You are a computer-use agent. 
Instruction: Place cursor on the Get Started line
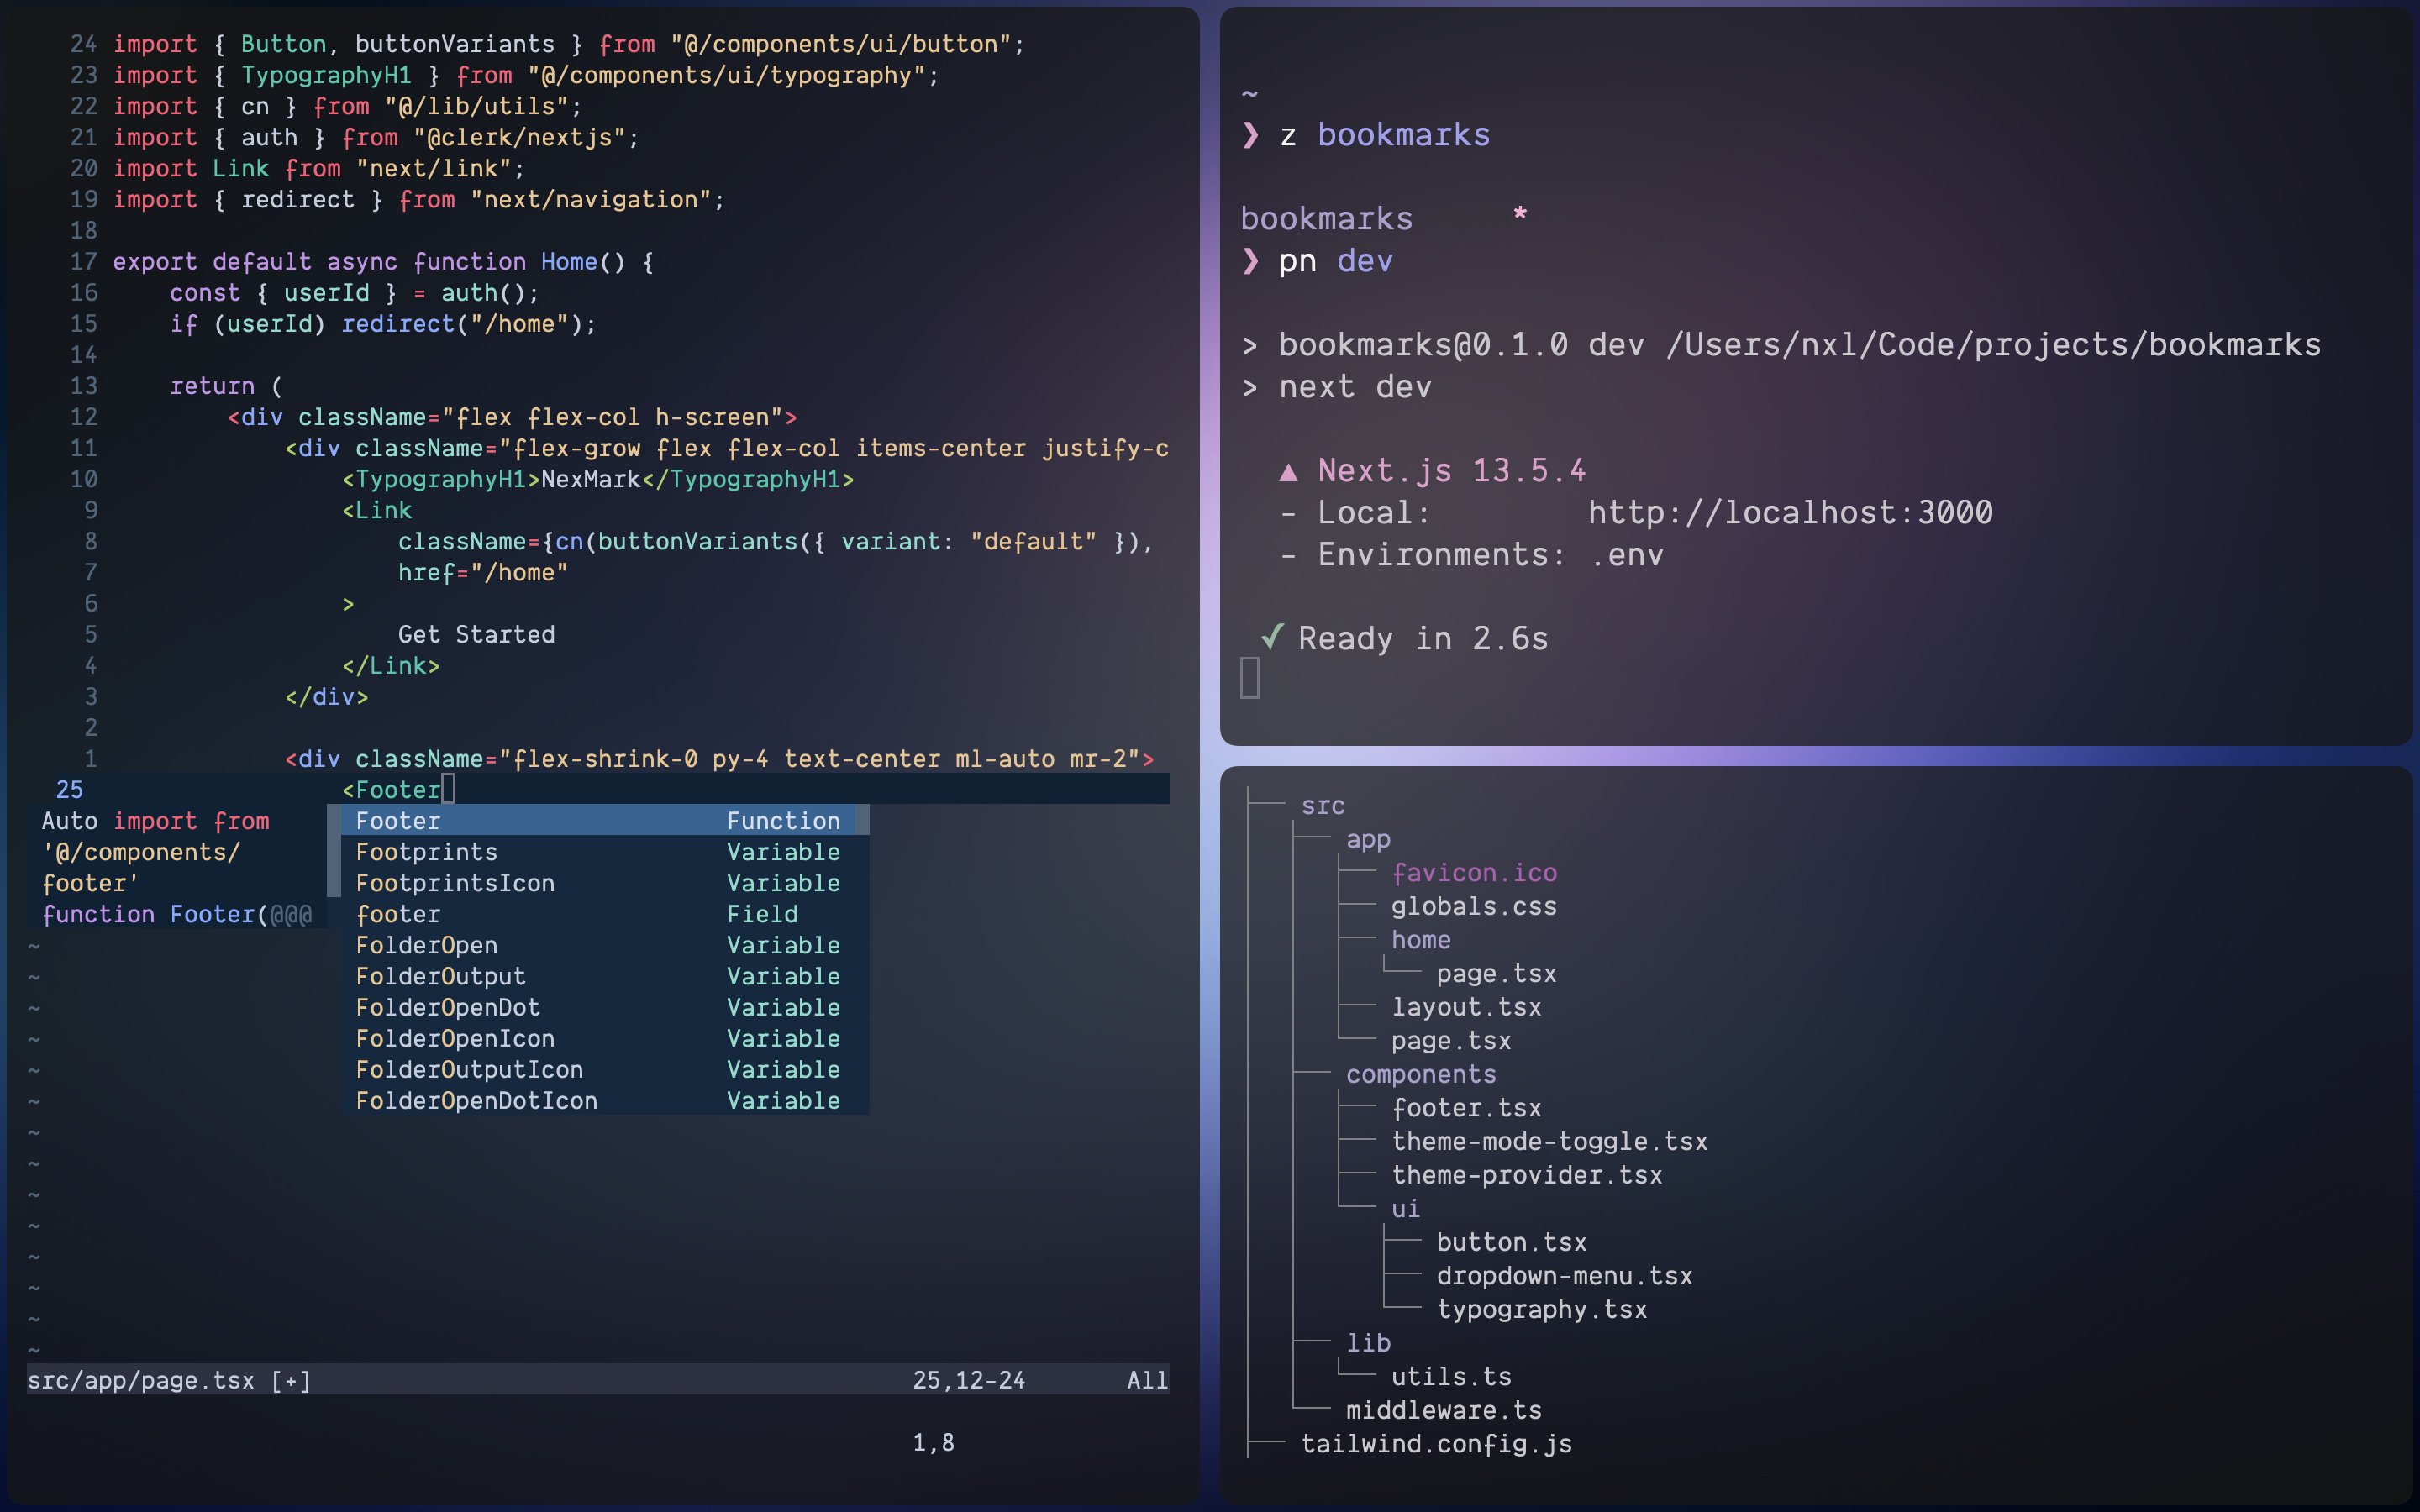[476, 635]
